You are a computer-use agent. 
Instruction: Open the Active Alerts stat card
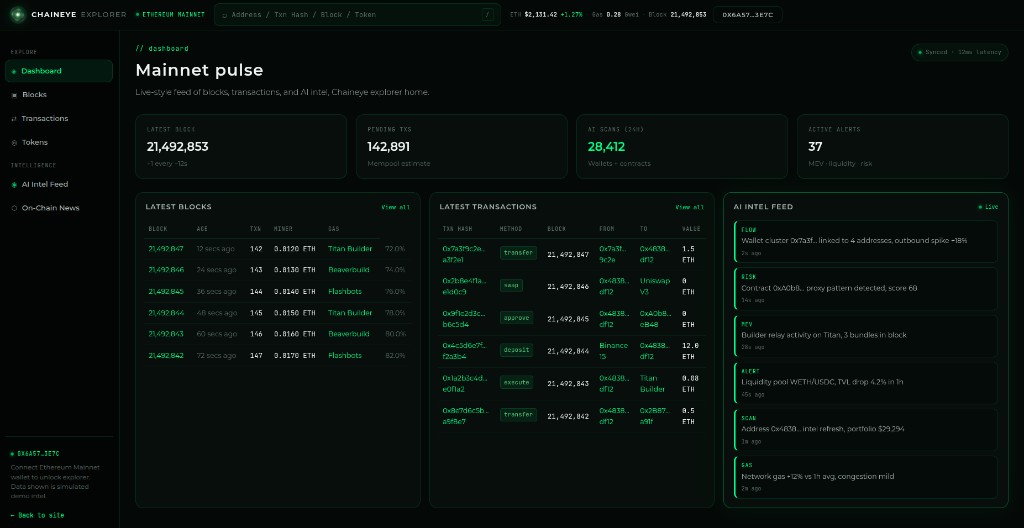pyautogui.click(x=903, y=146)
